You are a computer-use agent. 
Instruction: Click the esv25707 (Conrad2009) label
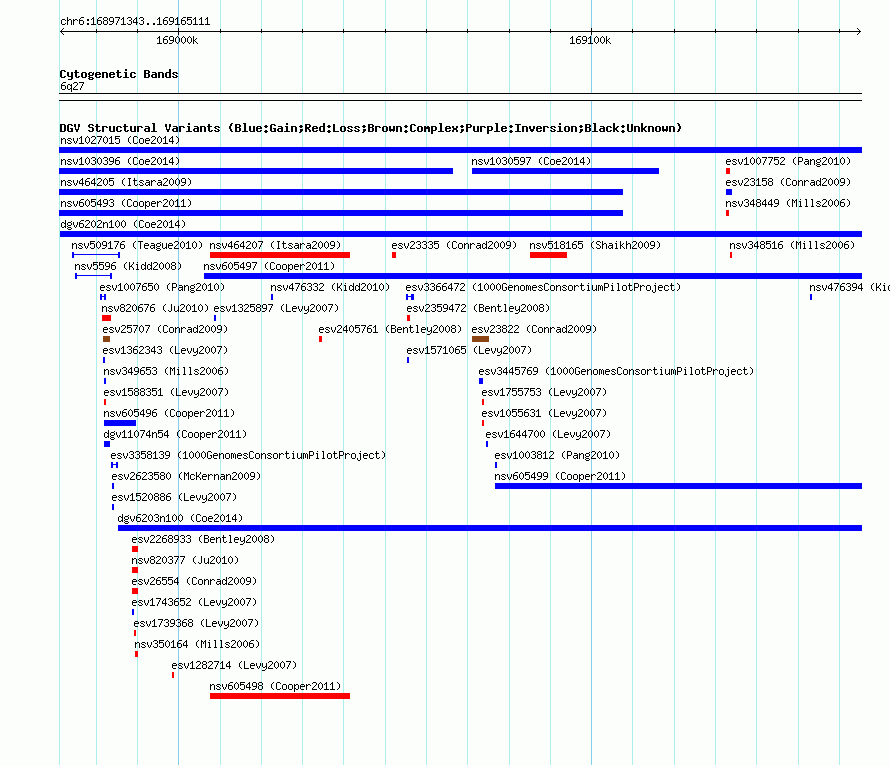(x=165, y=329)
